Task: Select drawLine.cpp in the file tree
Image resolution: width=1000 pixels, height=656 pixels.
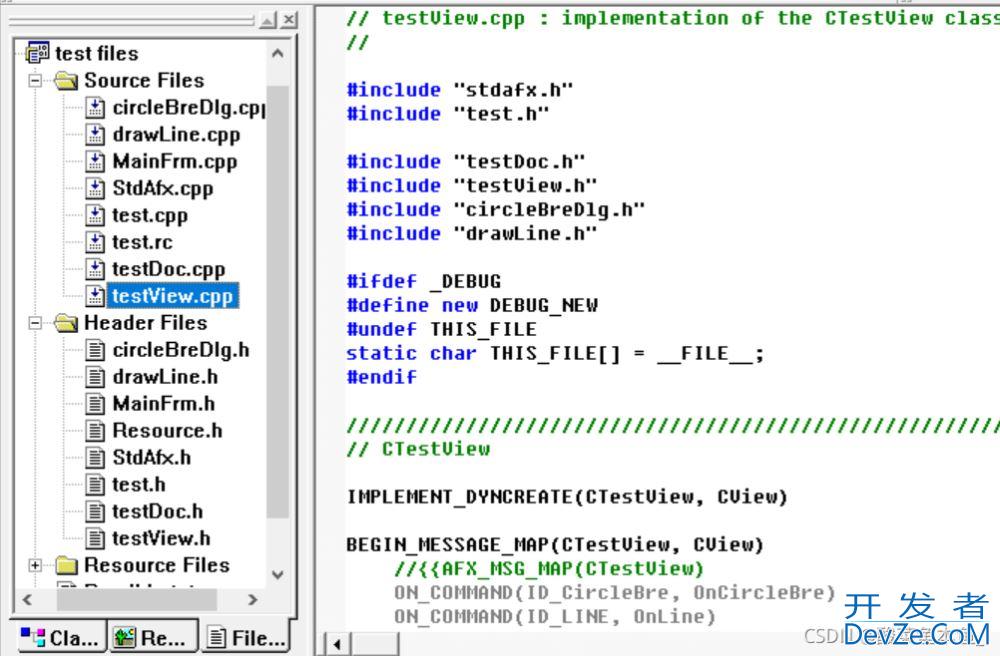Action: tap(176, 135)
